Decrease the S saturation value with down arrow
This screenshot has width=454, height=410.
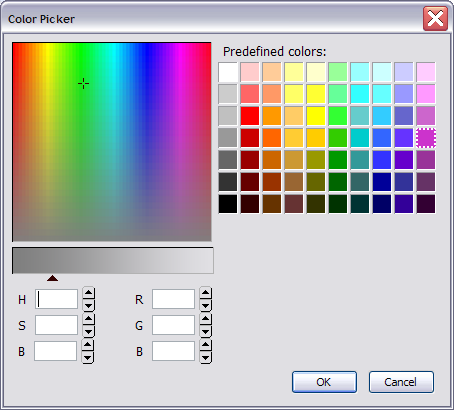(88, 331)
